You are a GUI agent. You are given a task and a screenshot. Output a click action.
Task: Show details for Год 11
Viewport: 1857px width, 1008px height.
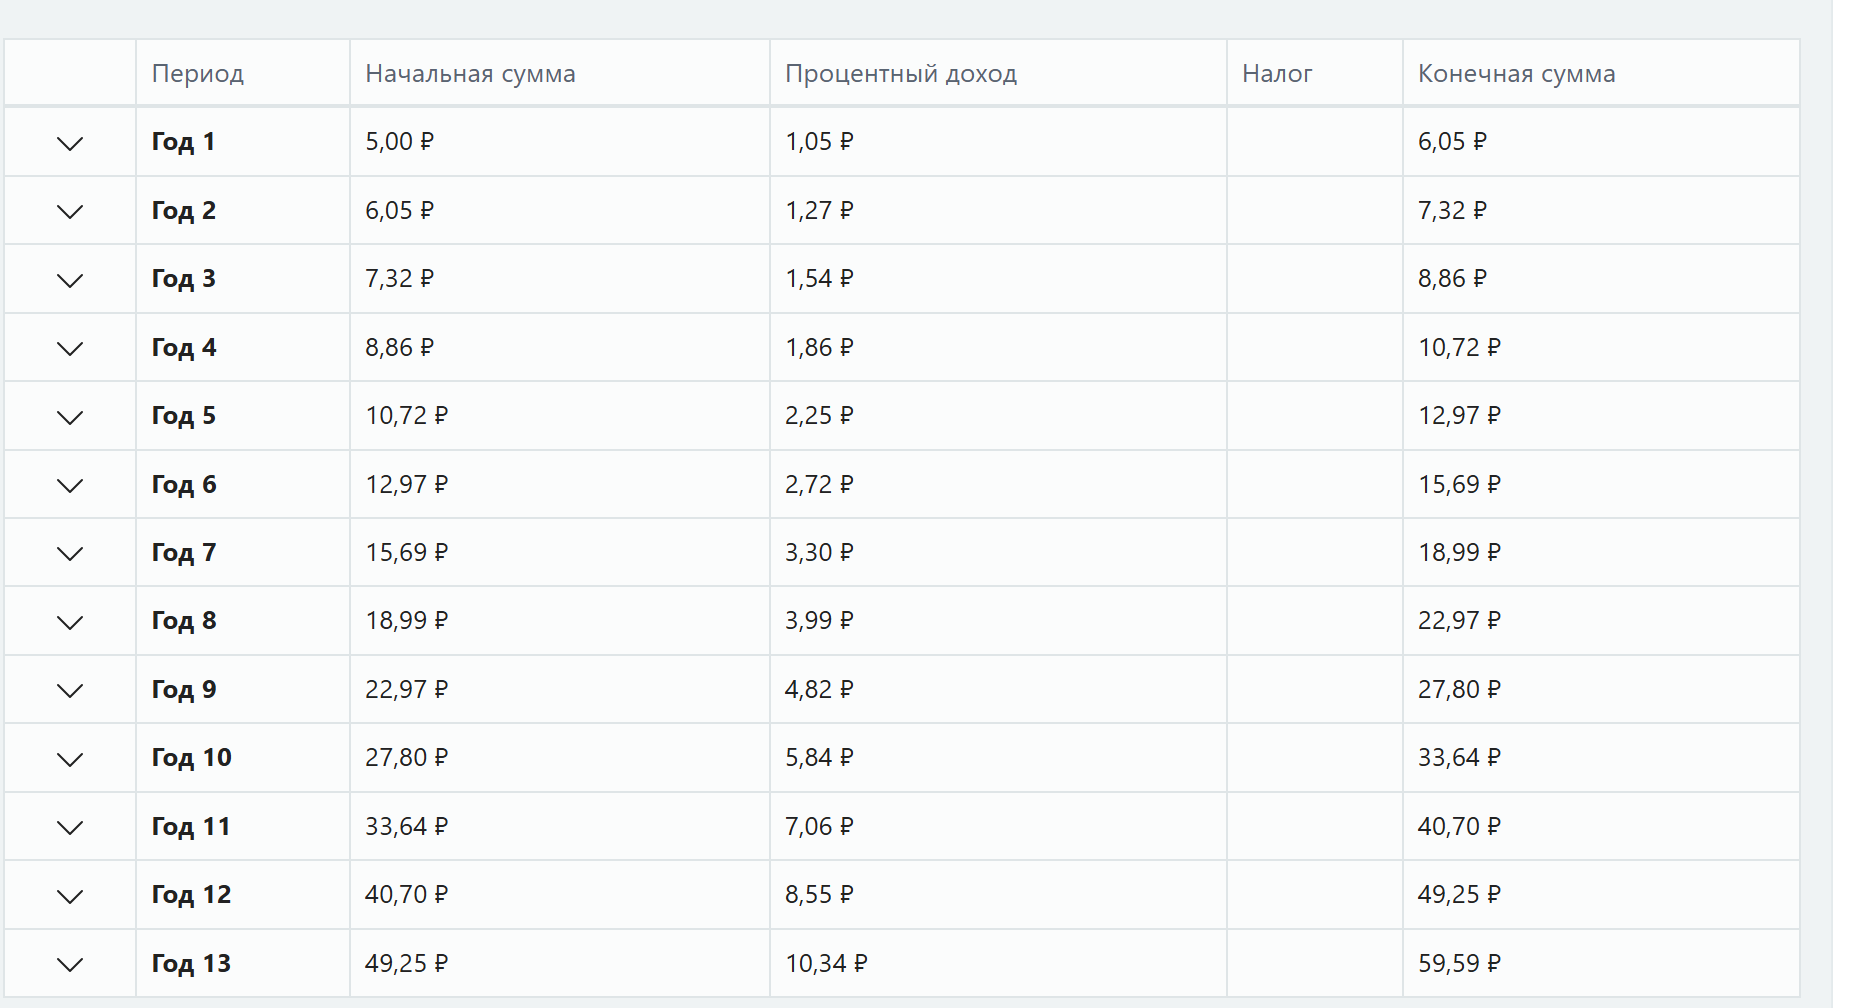[70, 827]
